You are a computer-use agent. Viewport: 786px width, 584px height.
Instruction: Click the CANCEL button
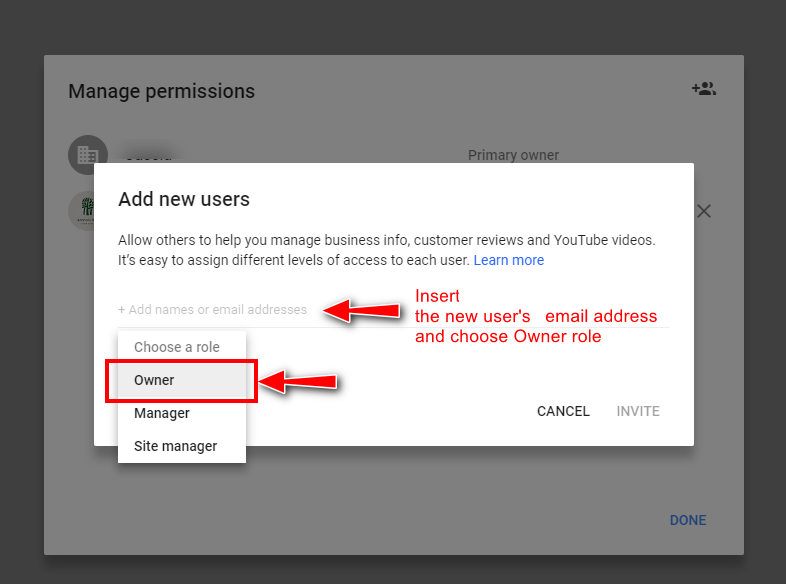[x=563, y=411]
